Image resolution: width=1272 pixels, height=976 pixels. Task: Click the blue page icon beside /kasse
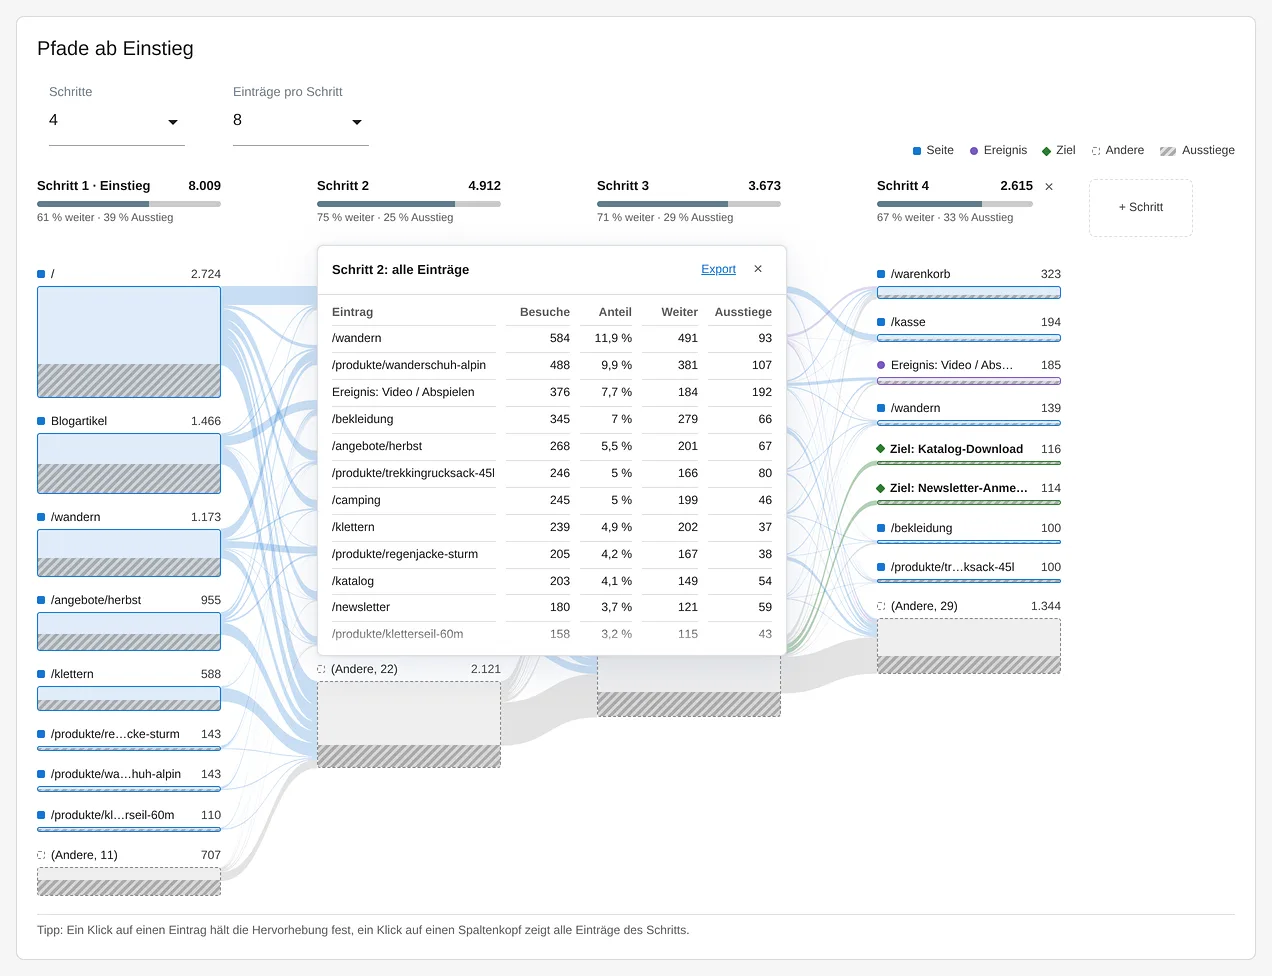point(881,322)
